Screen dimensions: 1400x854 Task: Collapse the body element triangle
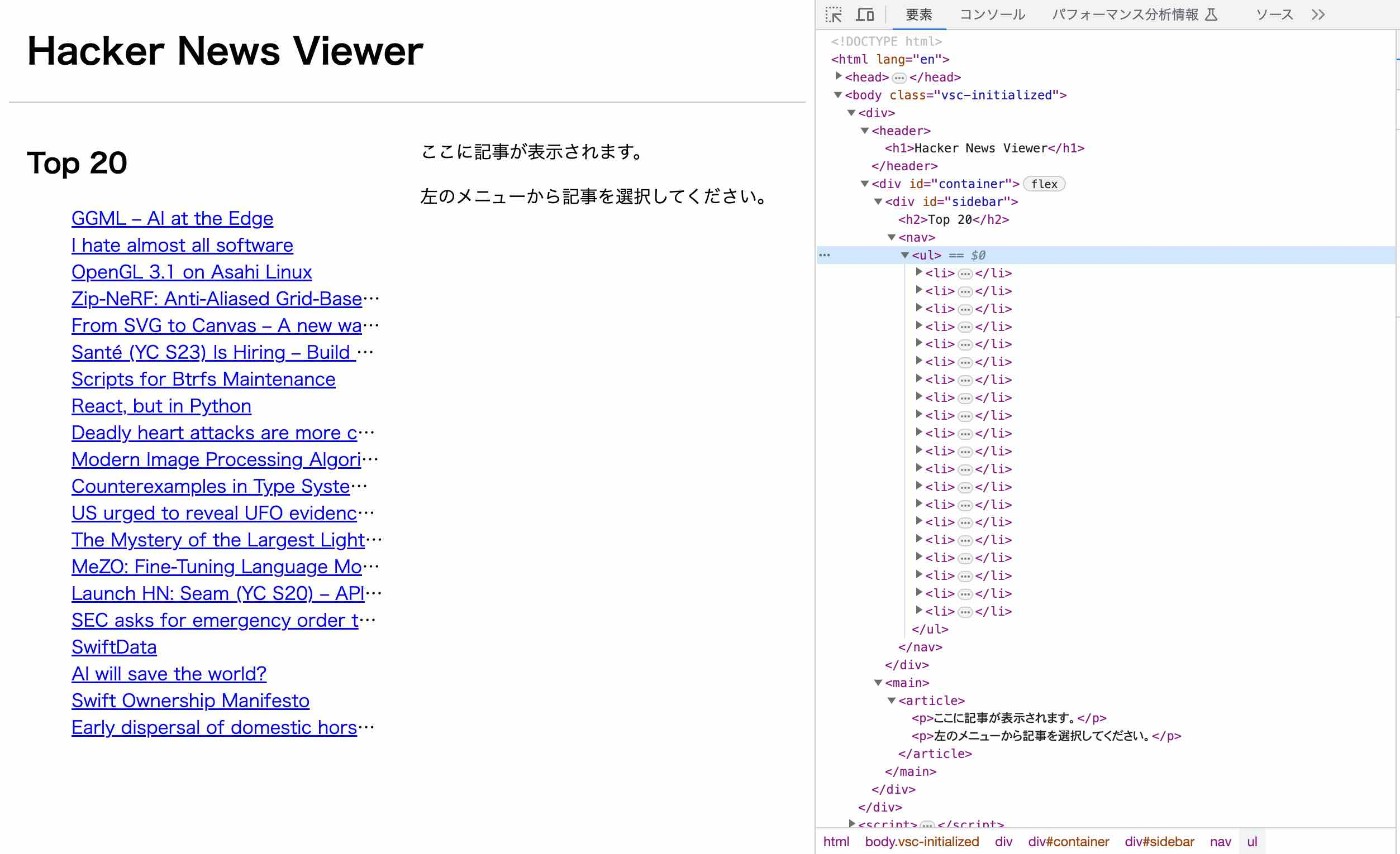(838, 95)
